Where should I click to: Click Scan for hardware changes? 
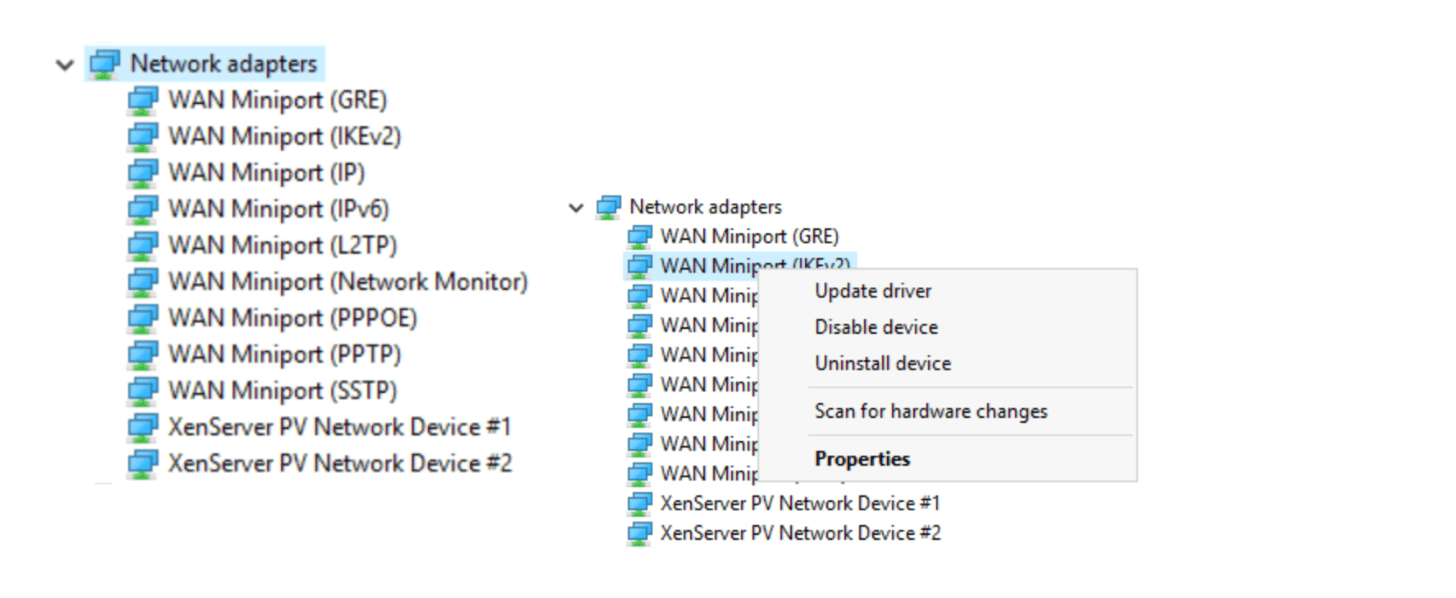[x=930, y=411]
